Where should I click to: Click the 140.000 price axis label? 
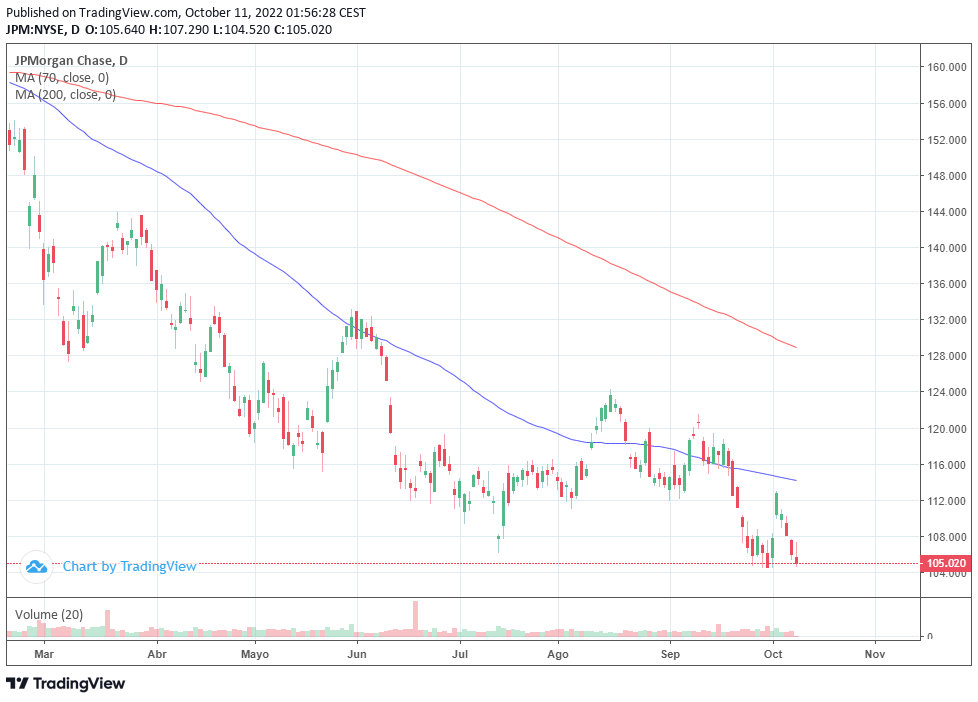[946, 248]
